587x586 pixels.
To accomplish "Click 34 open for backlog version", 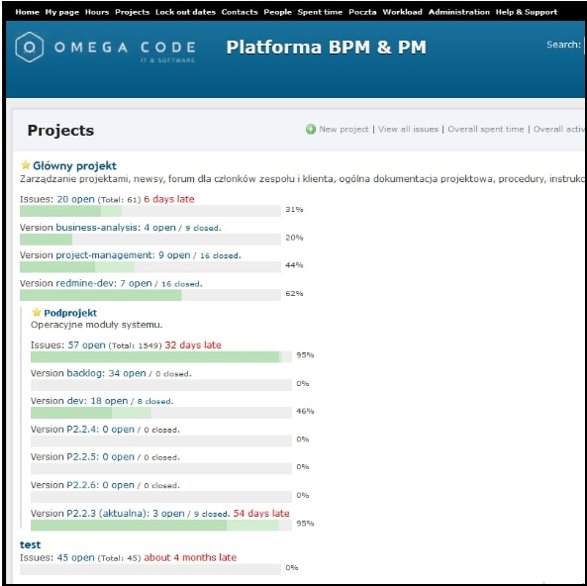I will tap(127, 373).
